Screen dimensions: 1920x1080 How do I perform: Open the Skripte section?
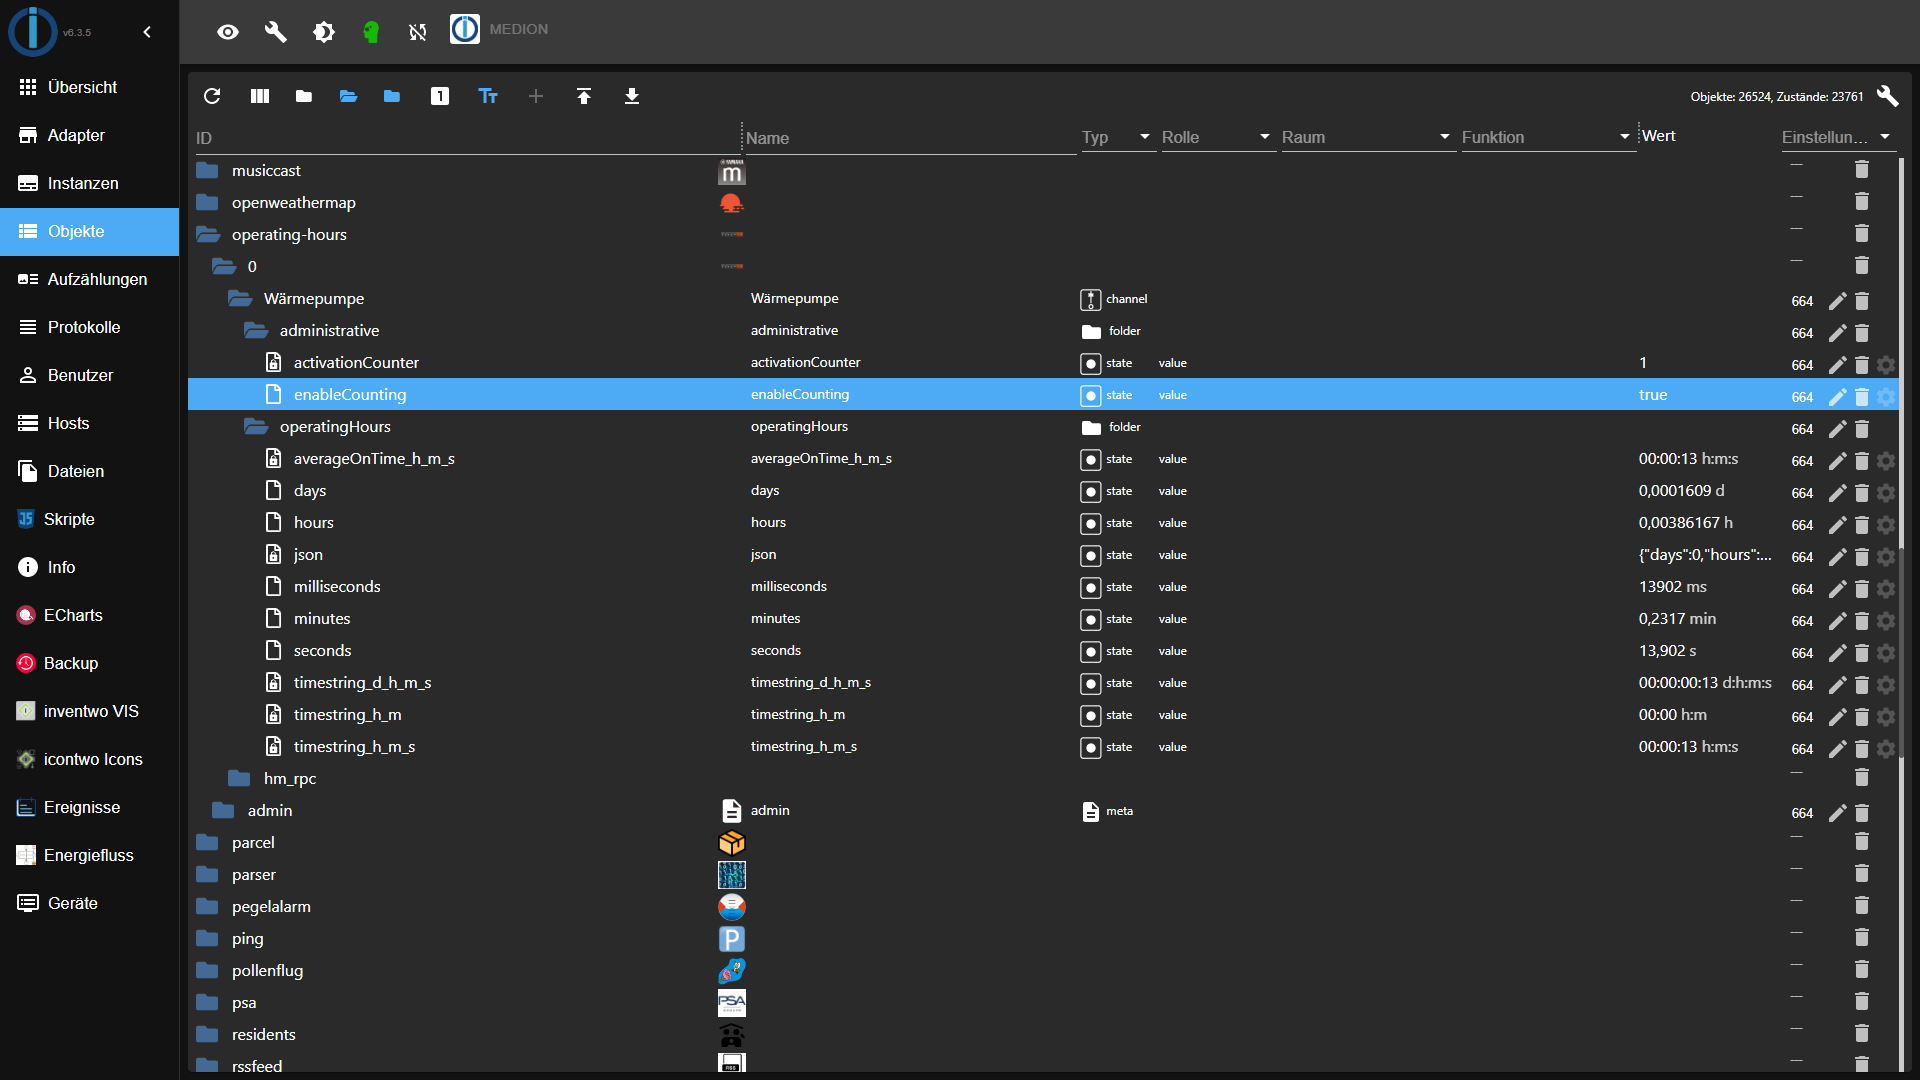tap(90, 519)
